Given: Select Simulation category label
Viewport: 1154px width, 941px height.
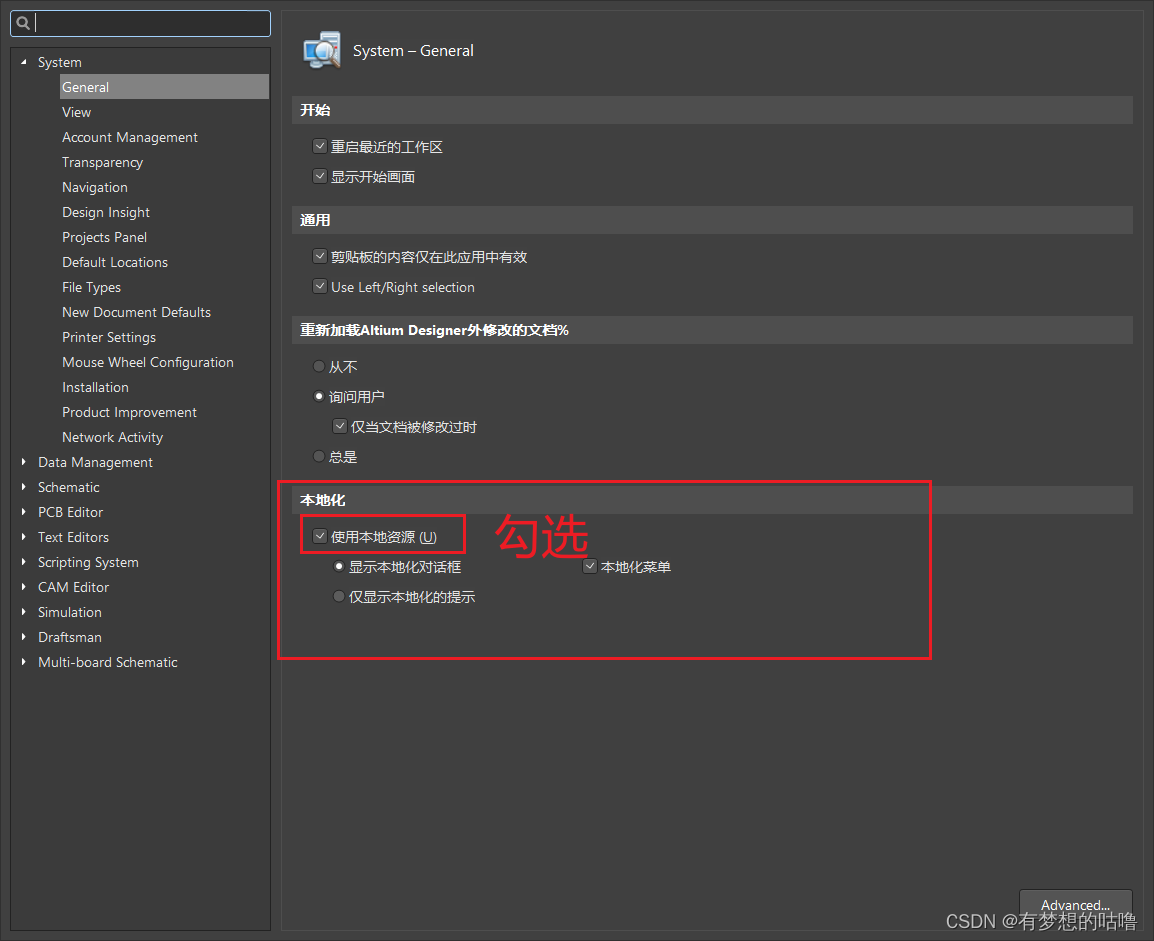Looking at the screenshot, I should [x=70, y=612].
